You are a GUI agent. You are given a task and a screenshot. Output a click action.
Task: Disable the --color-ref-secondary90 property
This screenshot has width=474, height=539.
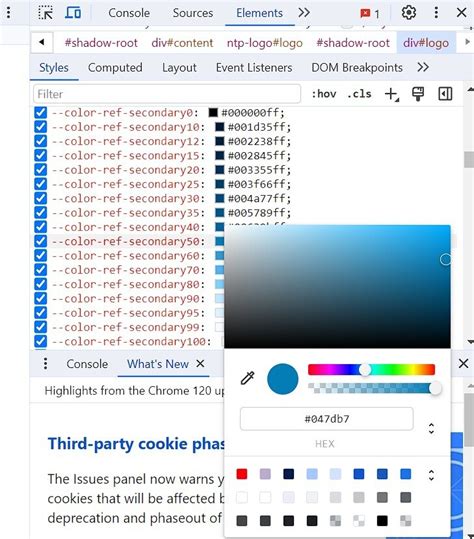click(x=41, y=298)
